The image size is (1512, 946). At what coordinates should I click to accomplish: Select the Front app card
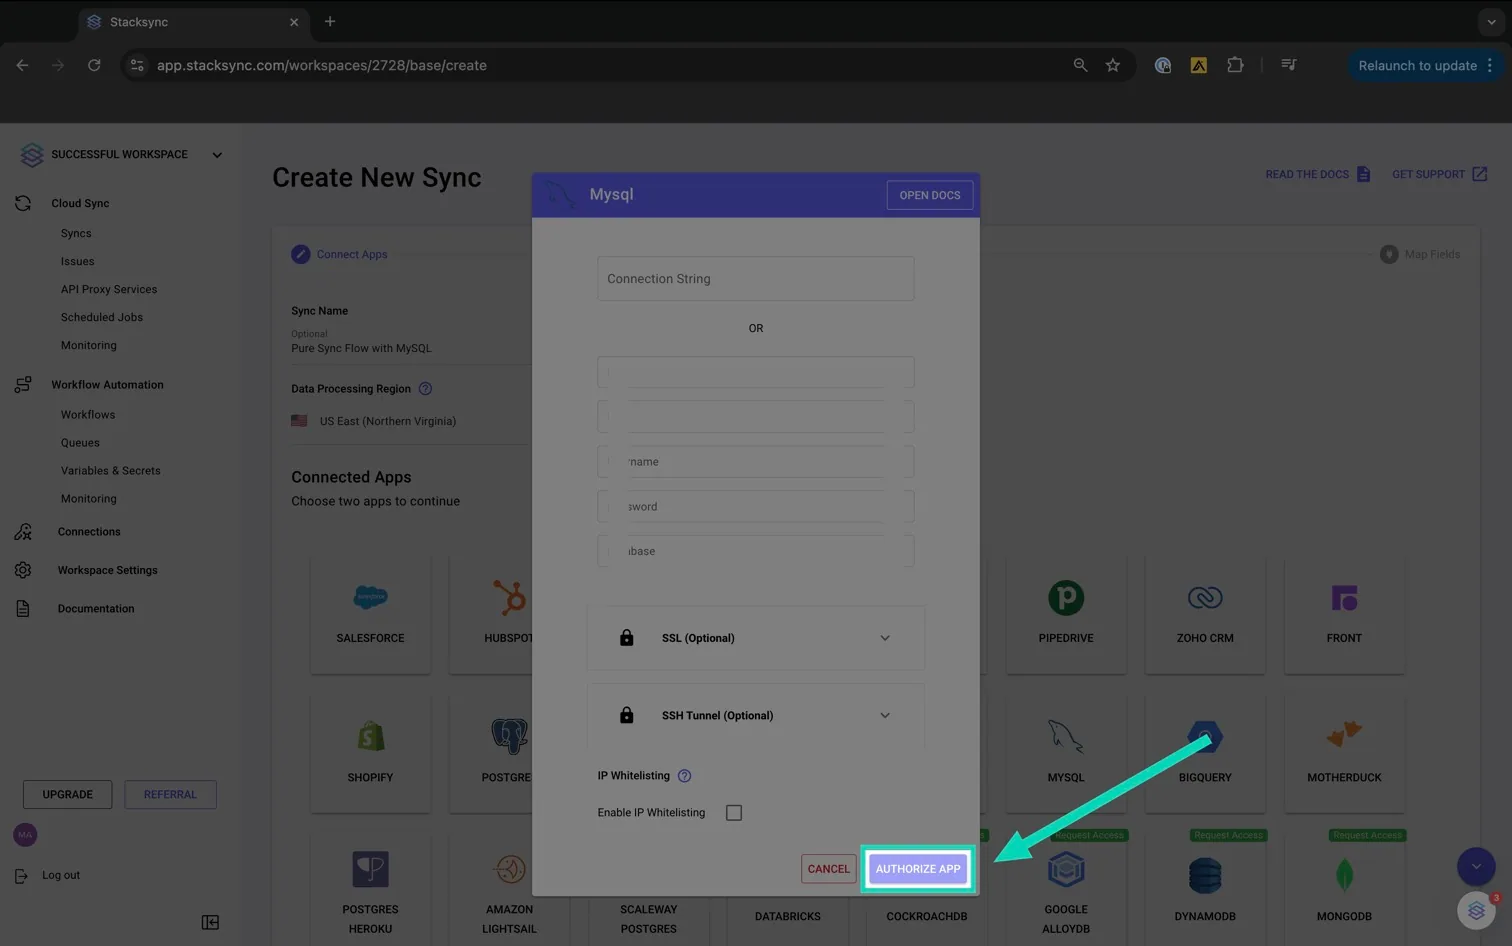(1344, 614)
